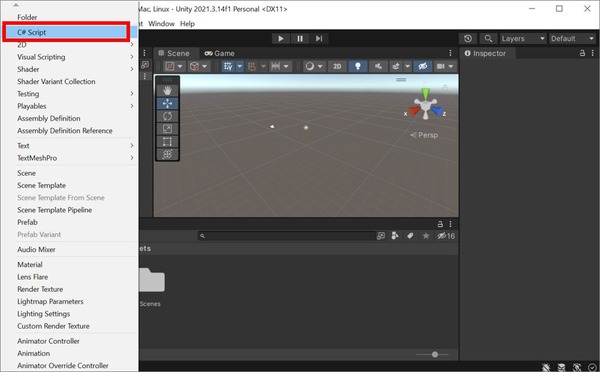Screen dimensions: 600x372
Task: Open the grid visibility dropdown arrow
Action: coord(240,66)
